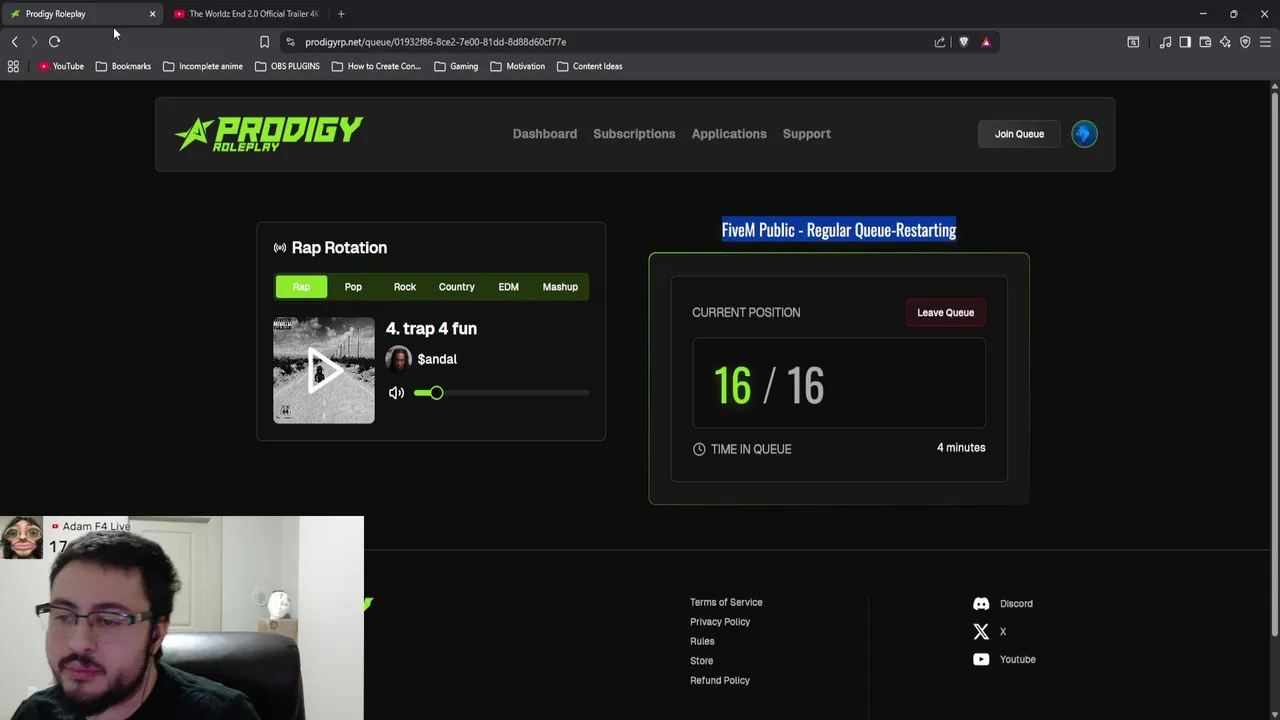Viewport: 1280px width, 720px height.
Task: Open the Store footer link
Action: coord(701,661)
